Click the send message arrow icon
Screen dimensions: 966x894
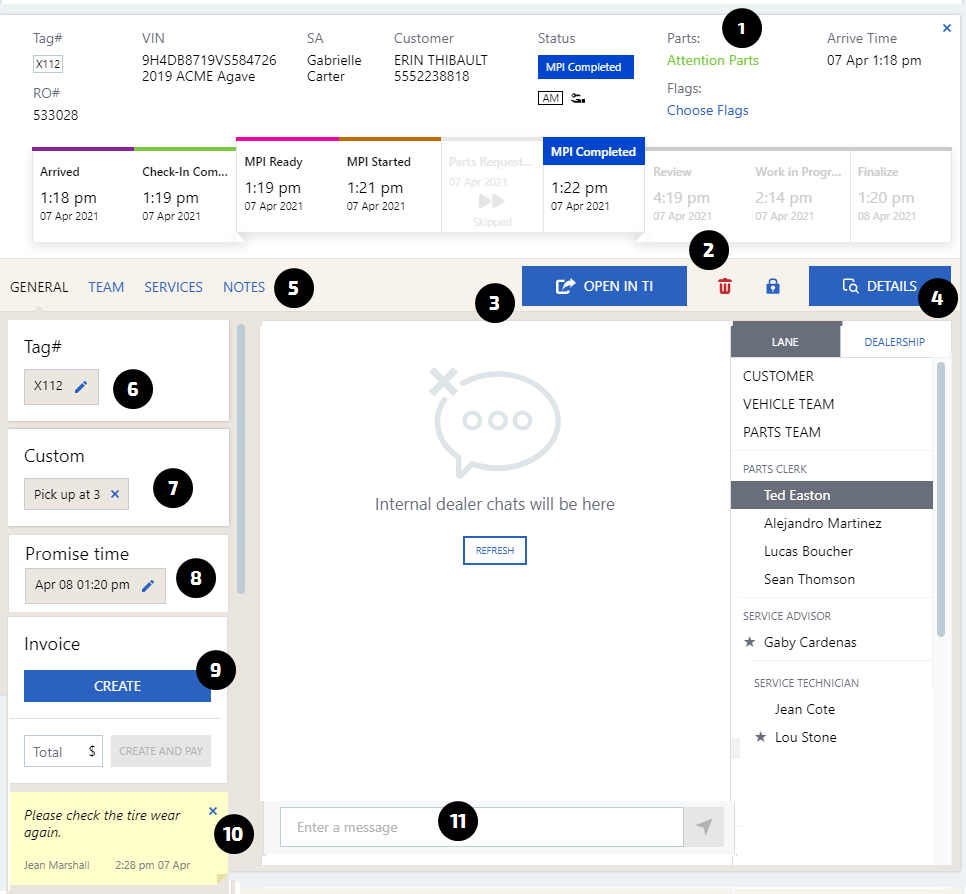704,827
